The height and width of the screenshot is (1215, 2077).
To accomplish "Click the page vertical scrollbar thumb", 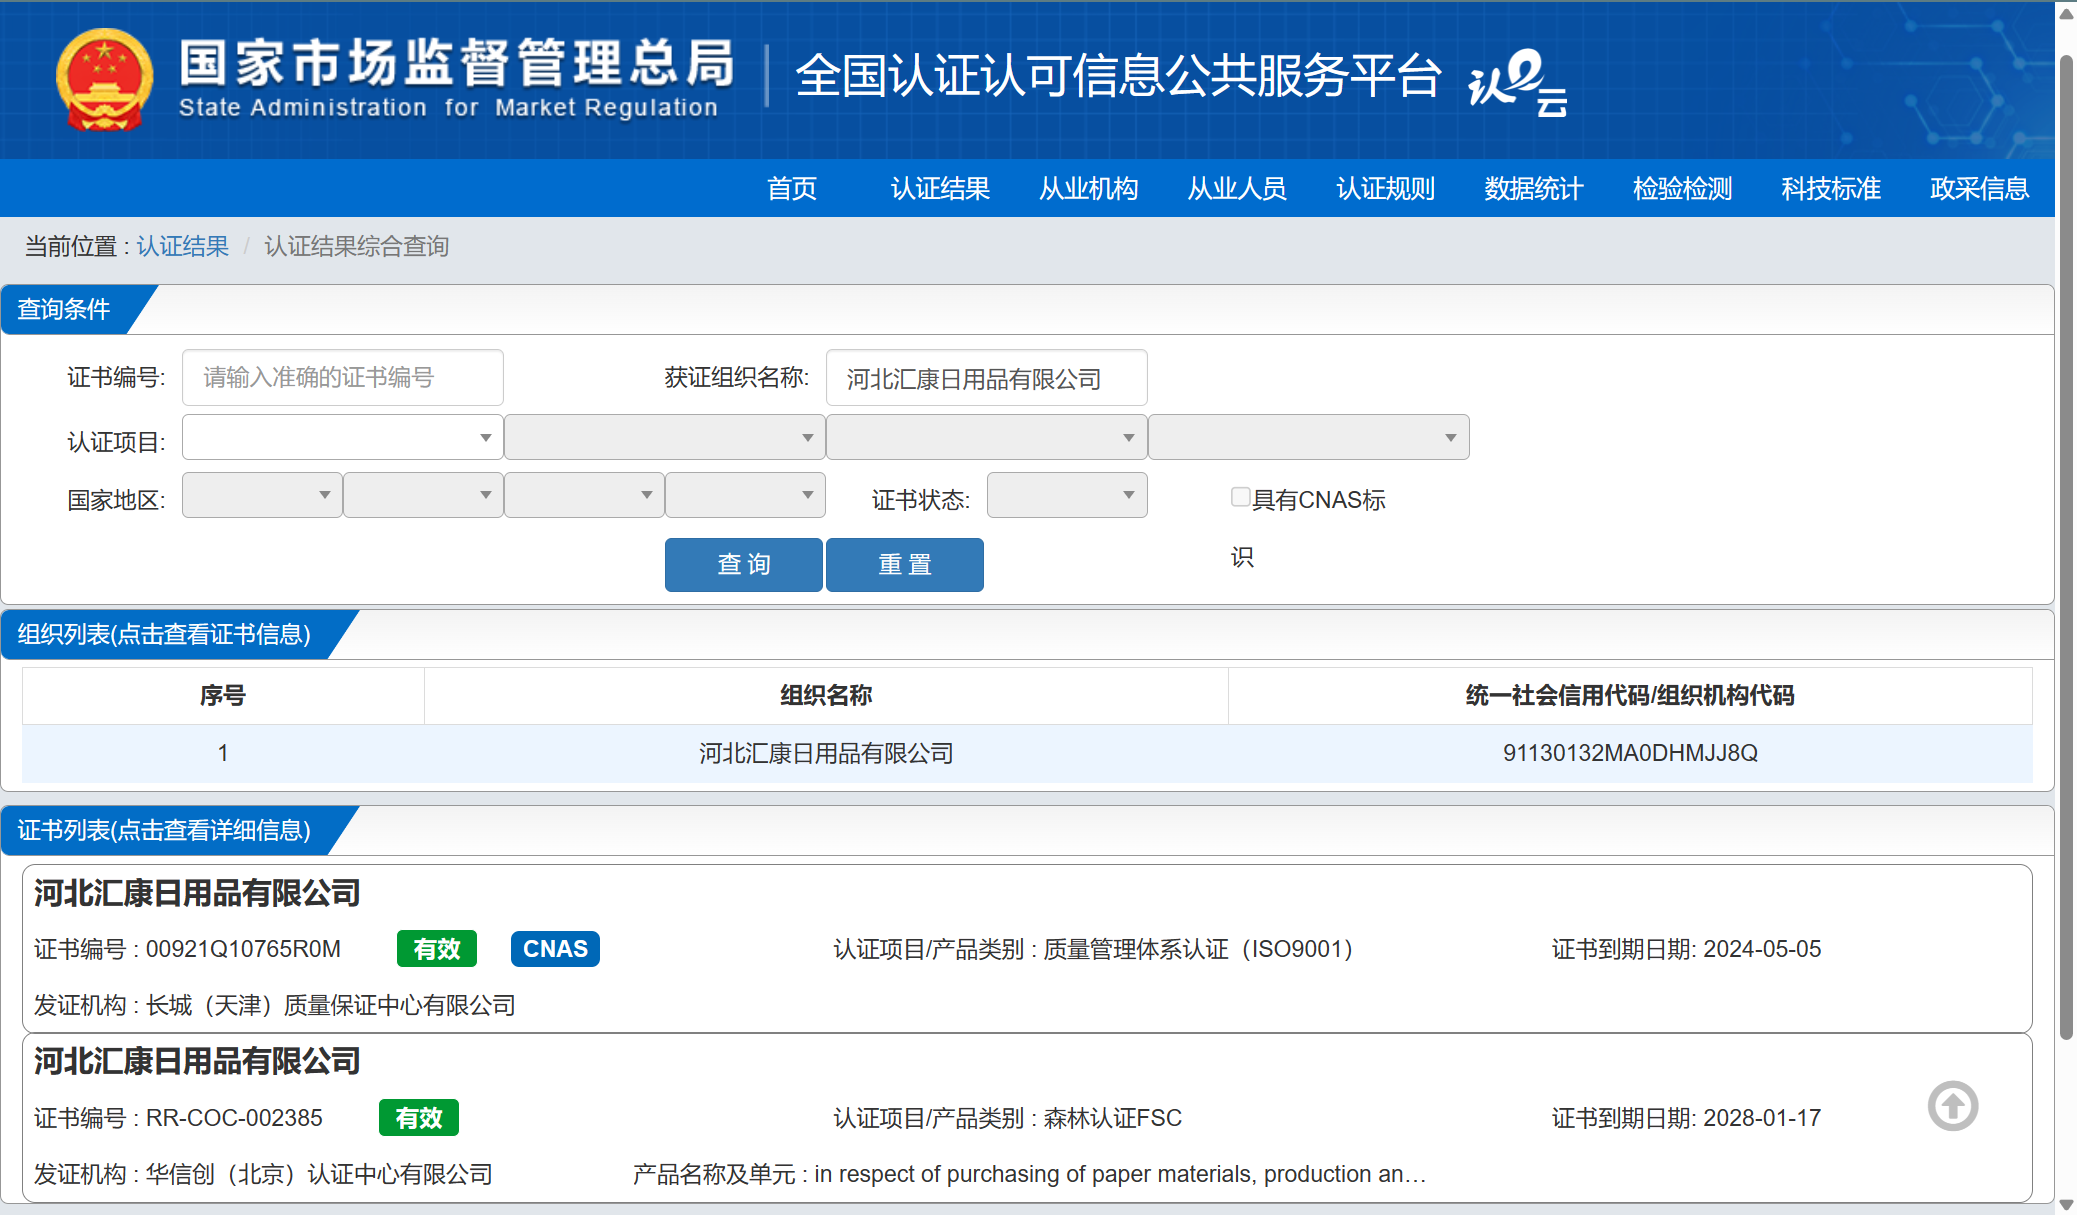I will point(2066,548).
